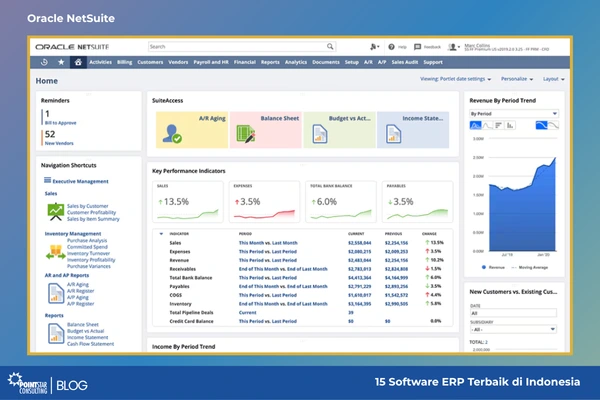Click the Total Bank Balance KPI card
This screenshot has width=600, height=400.
click(341, 202)
